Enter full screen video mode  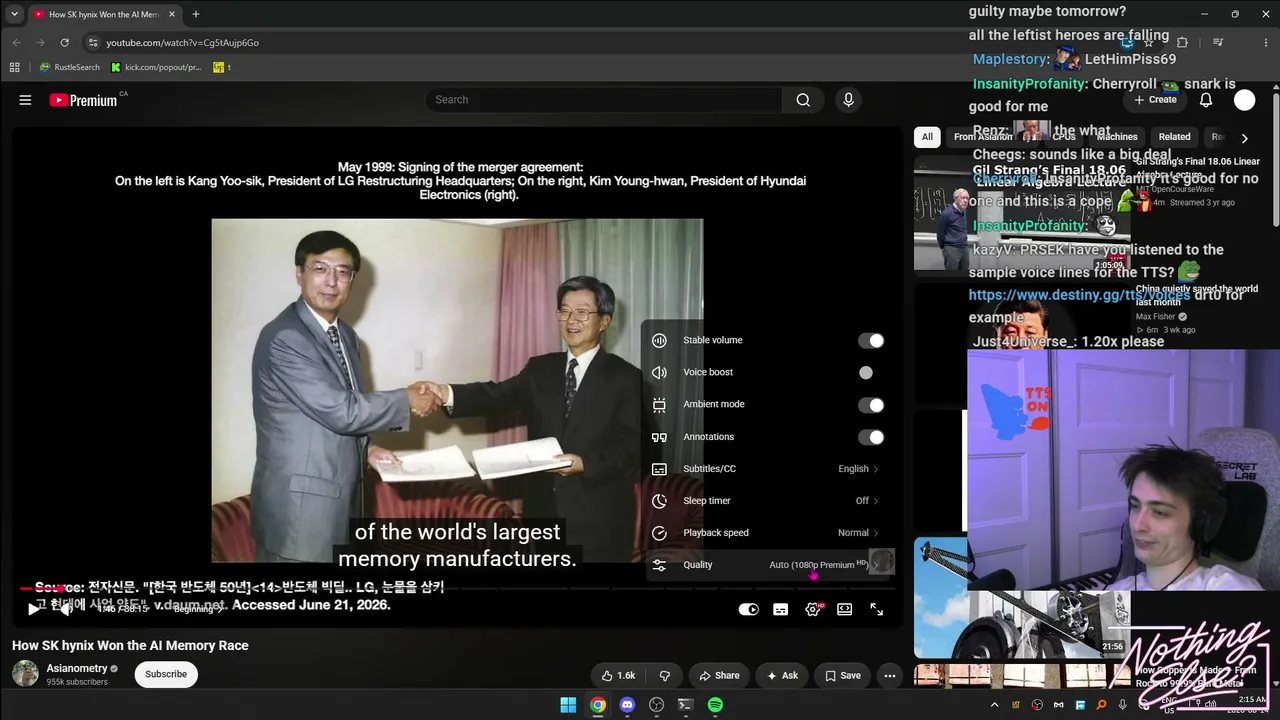coord(876,609)
